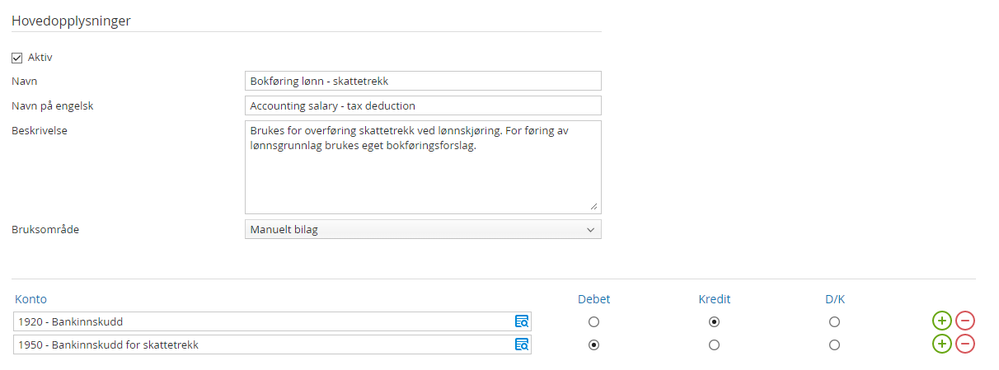Remove the 1950 skattetrekk line
This screenshot has height=370, width=999.
[x=965, y=345]
